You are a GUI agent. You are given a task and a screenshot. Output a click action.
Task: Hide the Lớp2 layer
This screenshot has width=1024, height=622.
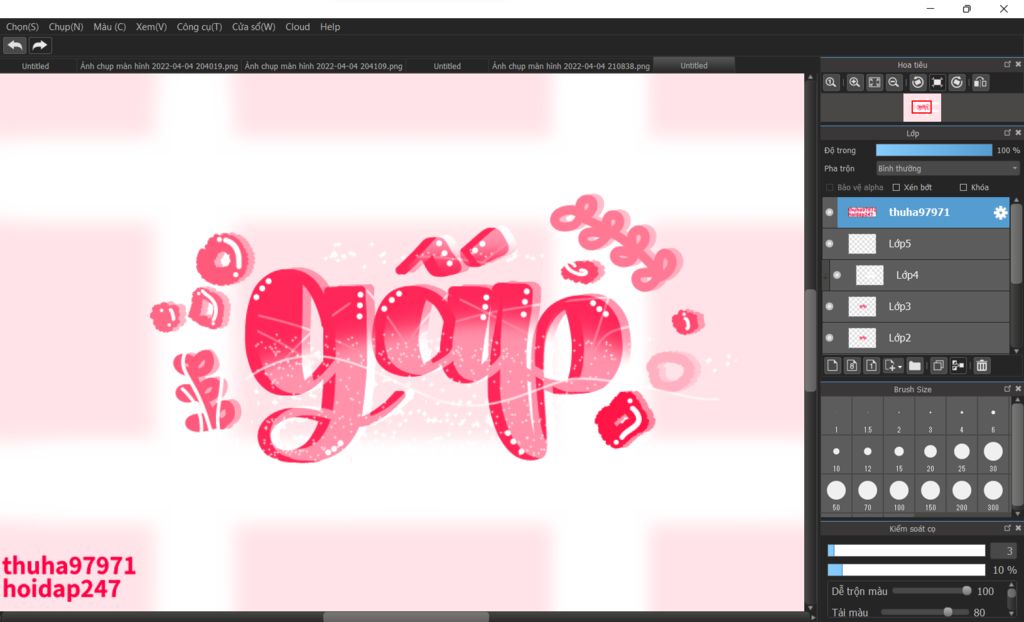(829, 338)
